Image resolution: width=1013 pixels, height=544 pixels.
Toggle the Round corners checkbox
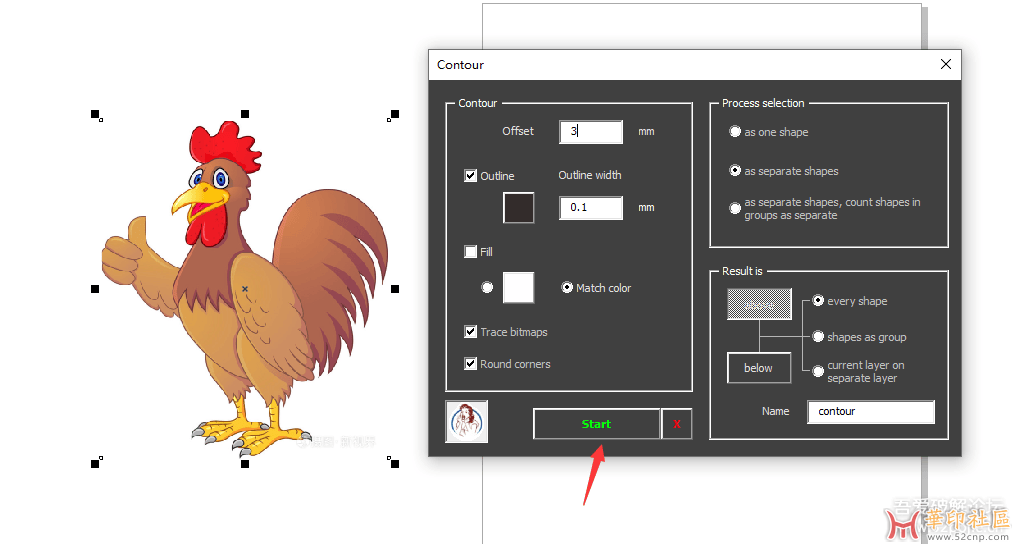click(x=470, y=364)
